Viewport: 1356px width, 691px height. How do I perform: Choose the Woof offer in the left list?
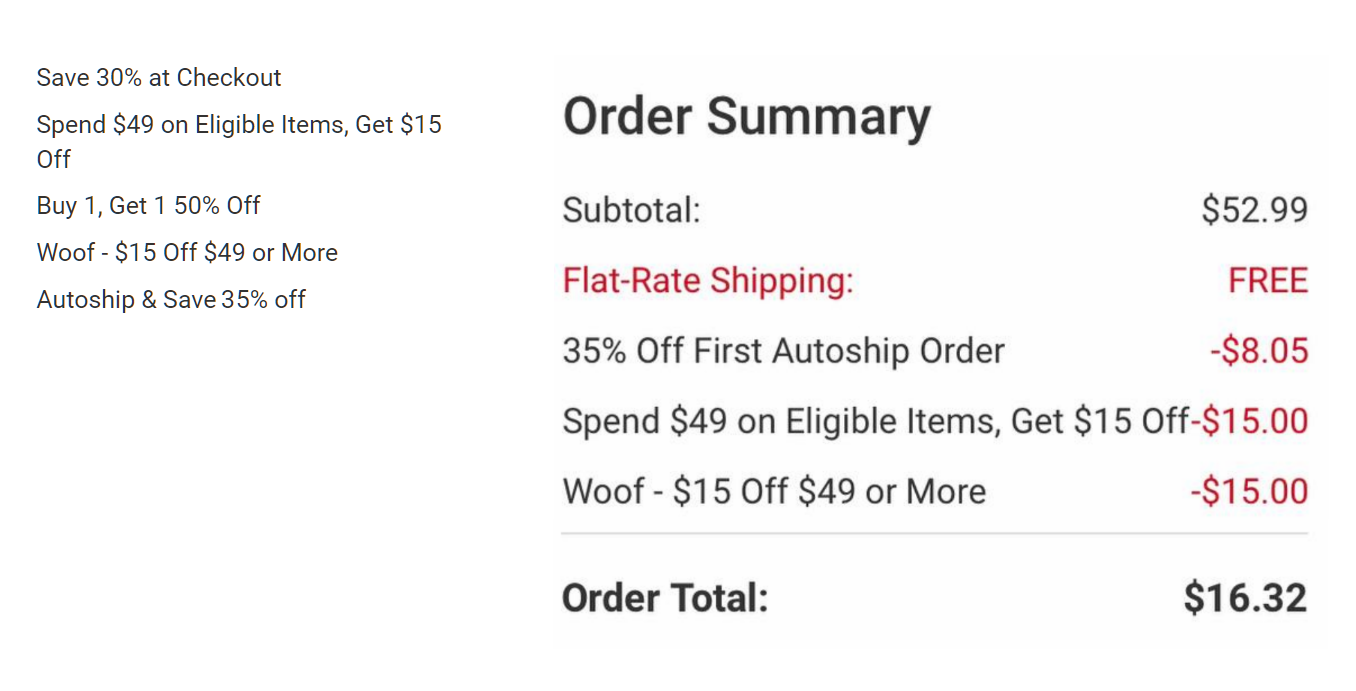(187, 253)
